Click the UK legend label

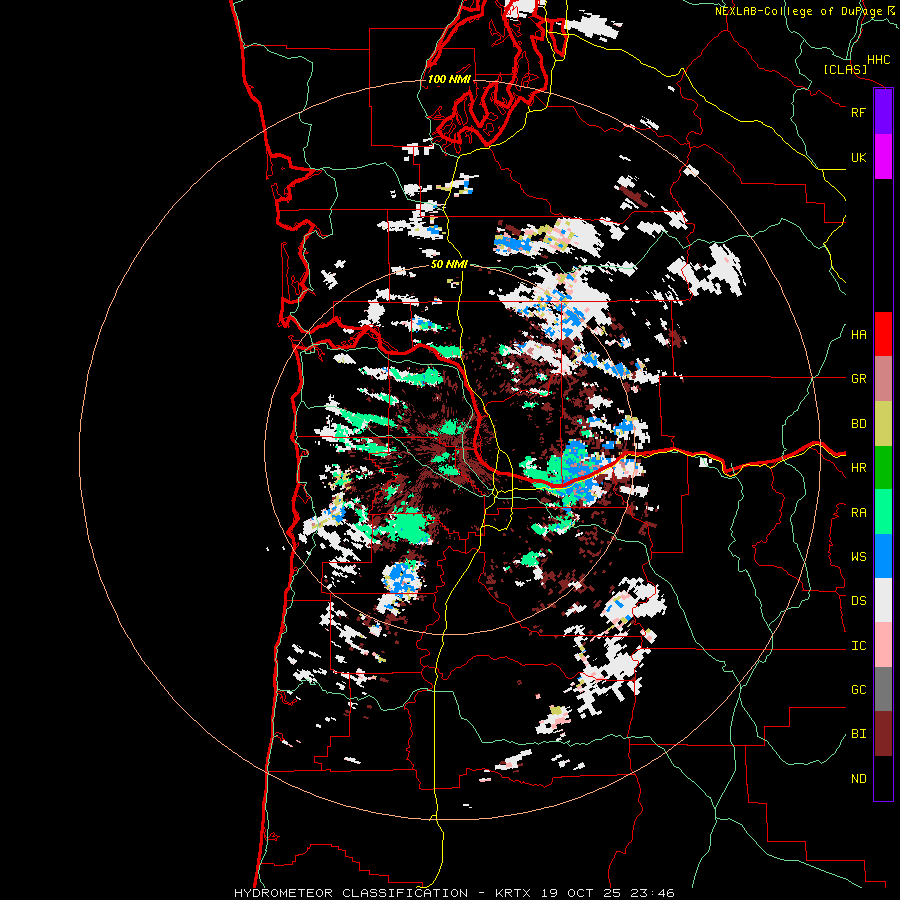[858, 157]
